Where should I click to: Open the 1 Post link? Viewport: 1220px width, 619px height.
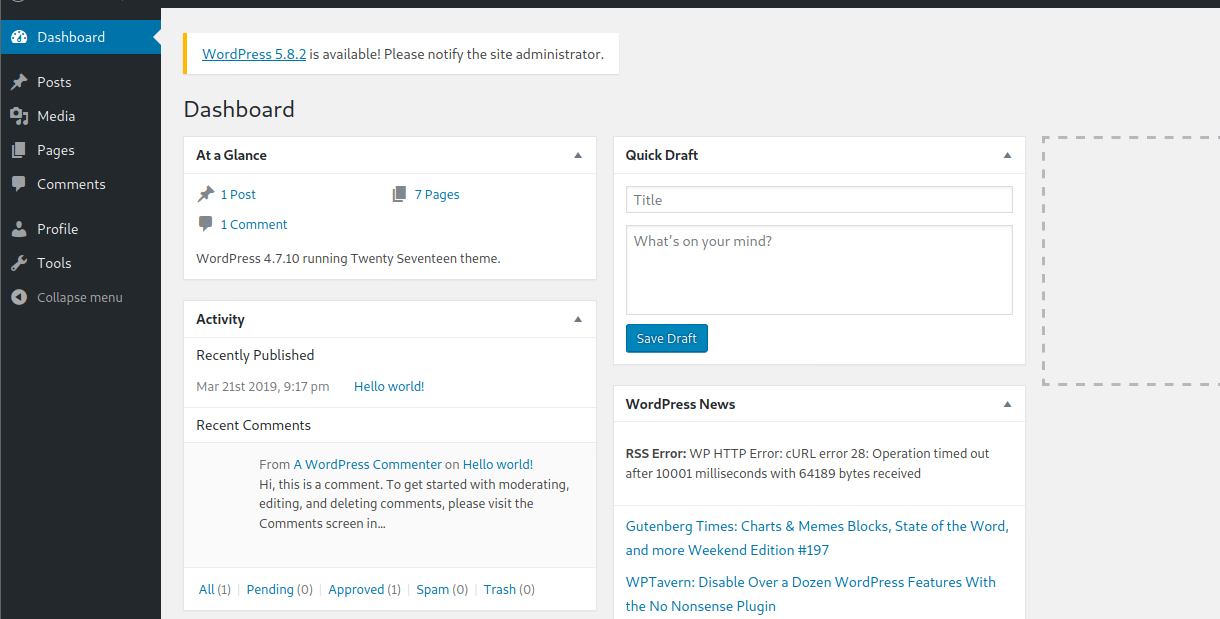[238, 194]
